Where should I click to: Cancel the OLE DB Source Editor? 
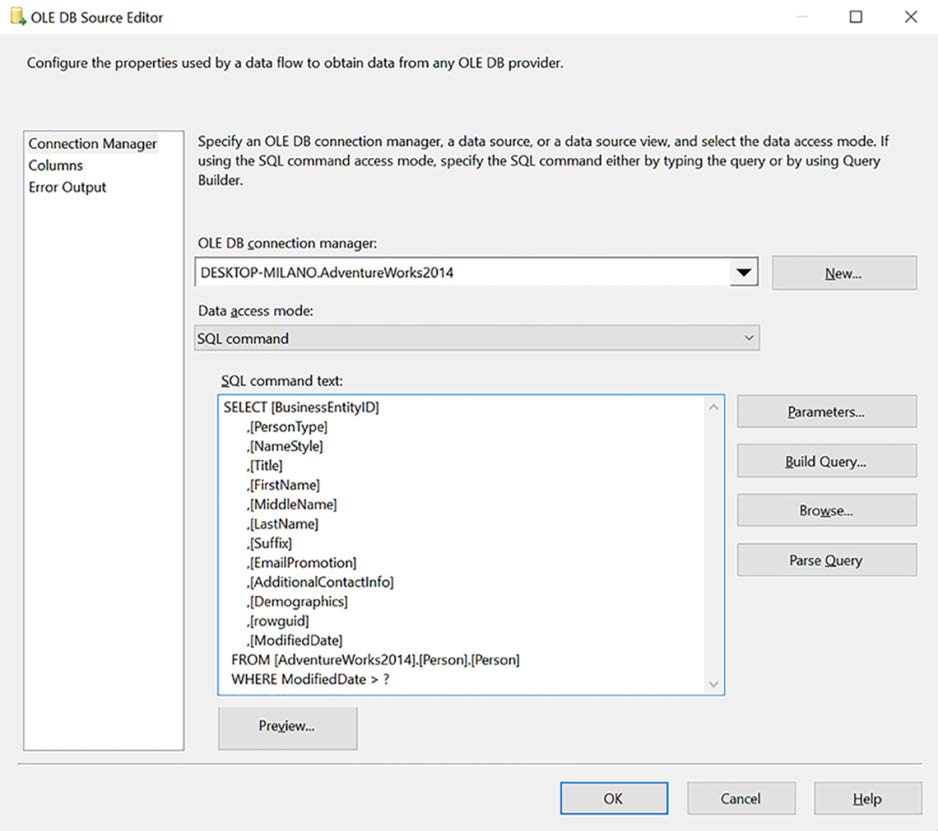[x=741, y=798]
